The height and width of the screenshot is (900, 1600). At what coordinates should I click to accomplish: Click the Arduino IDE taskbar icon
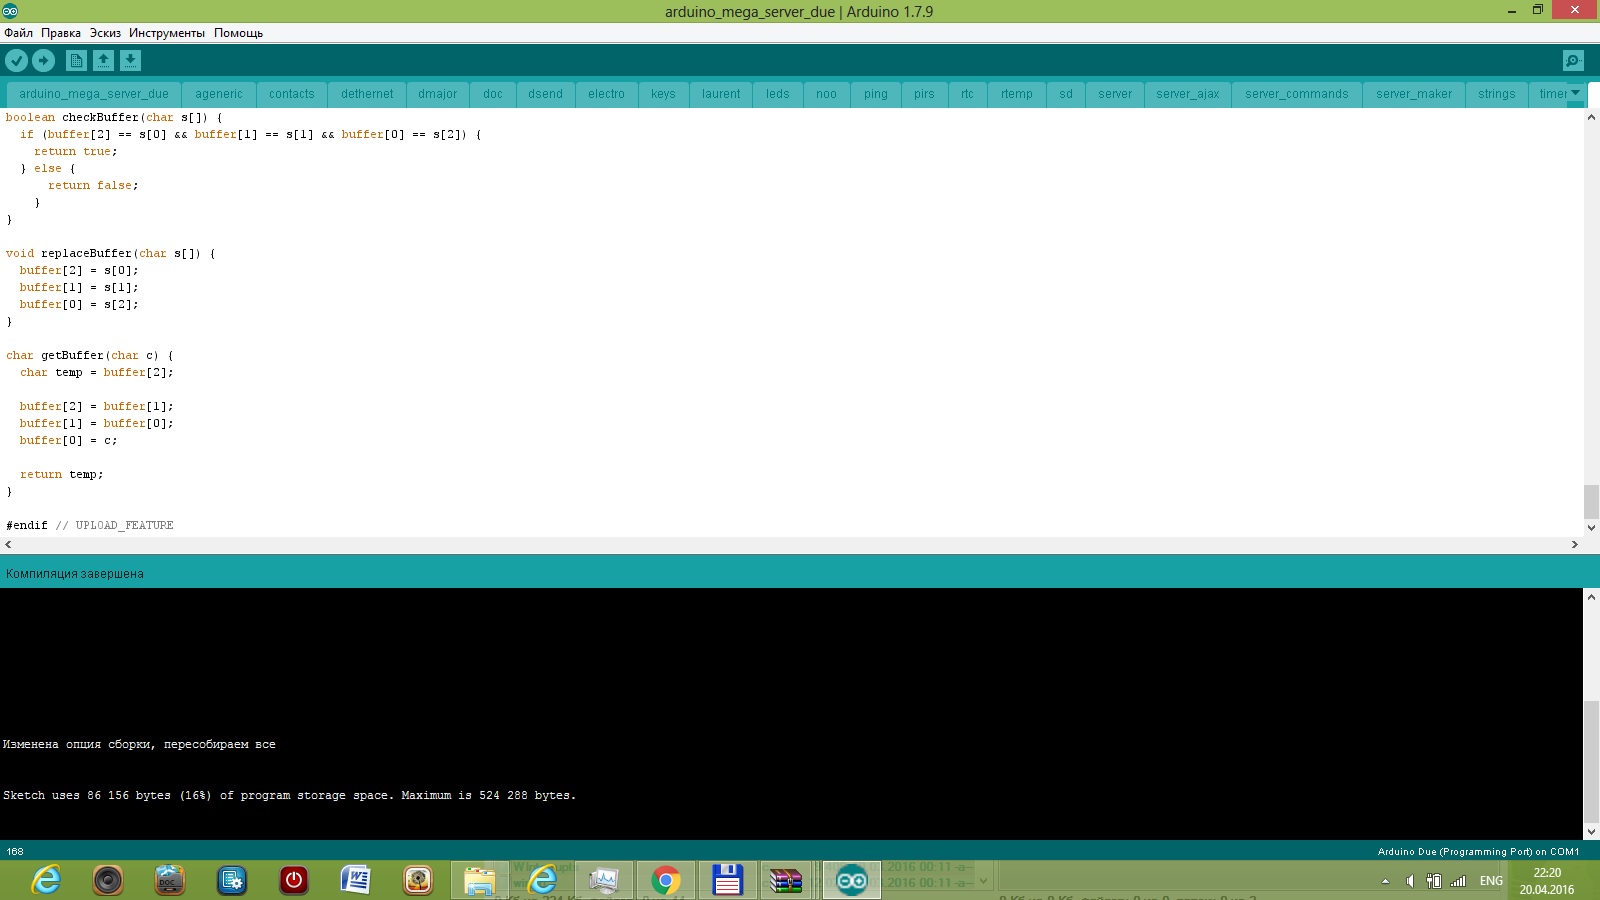[852, 880]
